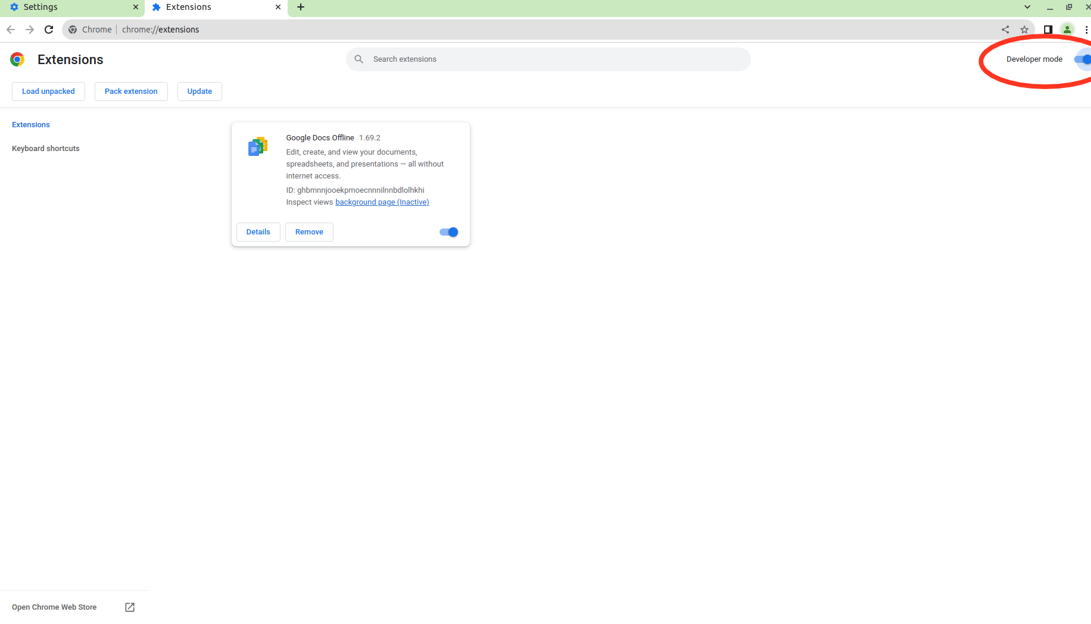This screenshot has width=1091, height=624.
Task: Click the Extensions tab puzzle icon
Action: (157, 7)
